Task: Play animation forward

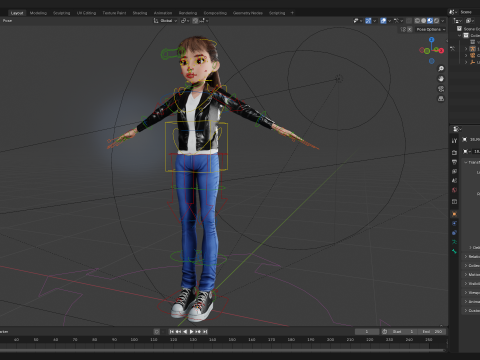Action: [x=192, y=332]
